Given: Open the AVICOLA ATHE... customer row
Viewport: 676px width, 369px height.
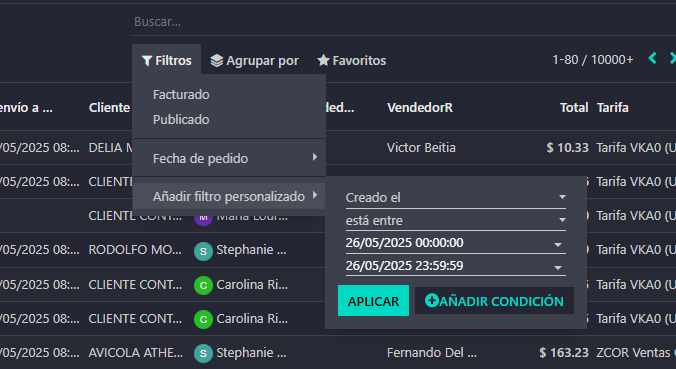Looking at the screenshot, I should 136,353.
